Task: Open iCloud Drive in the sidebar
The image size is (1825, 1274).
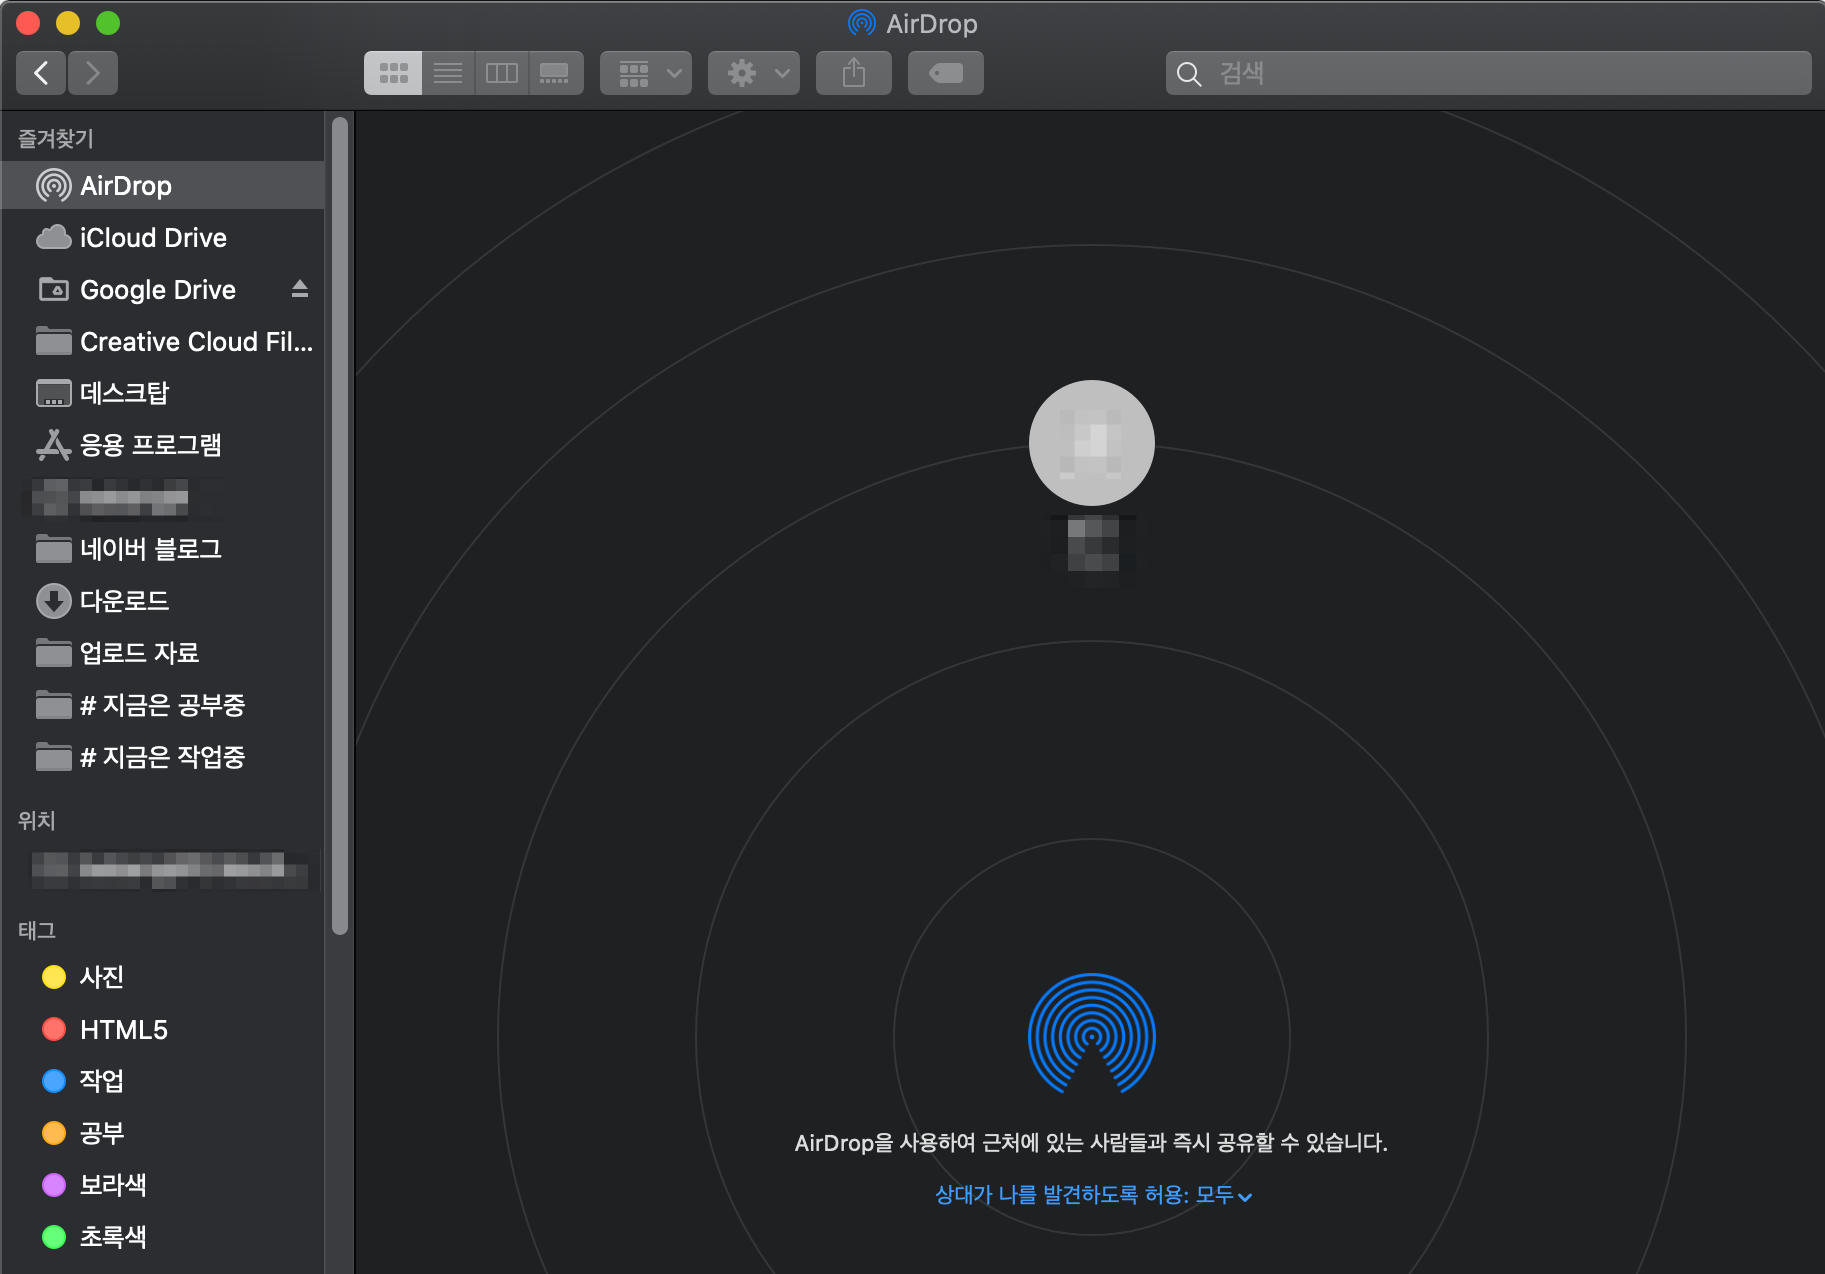Action: click(163, 237)
